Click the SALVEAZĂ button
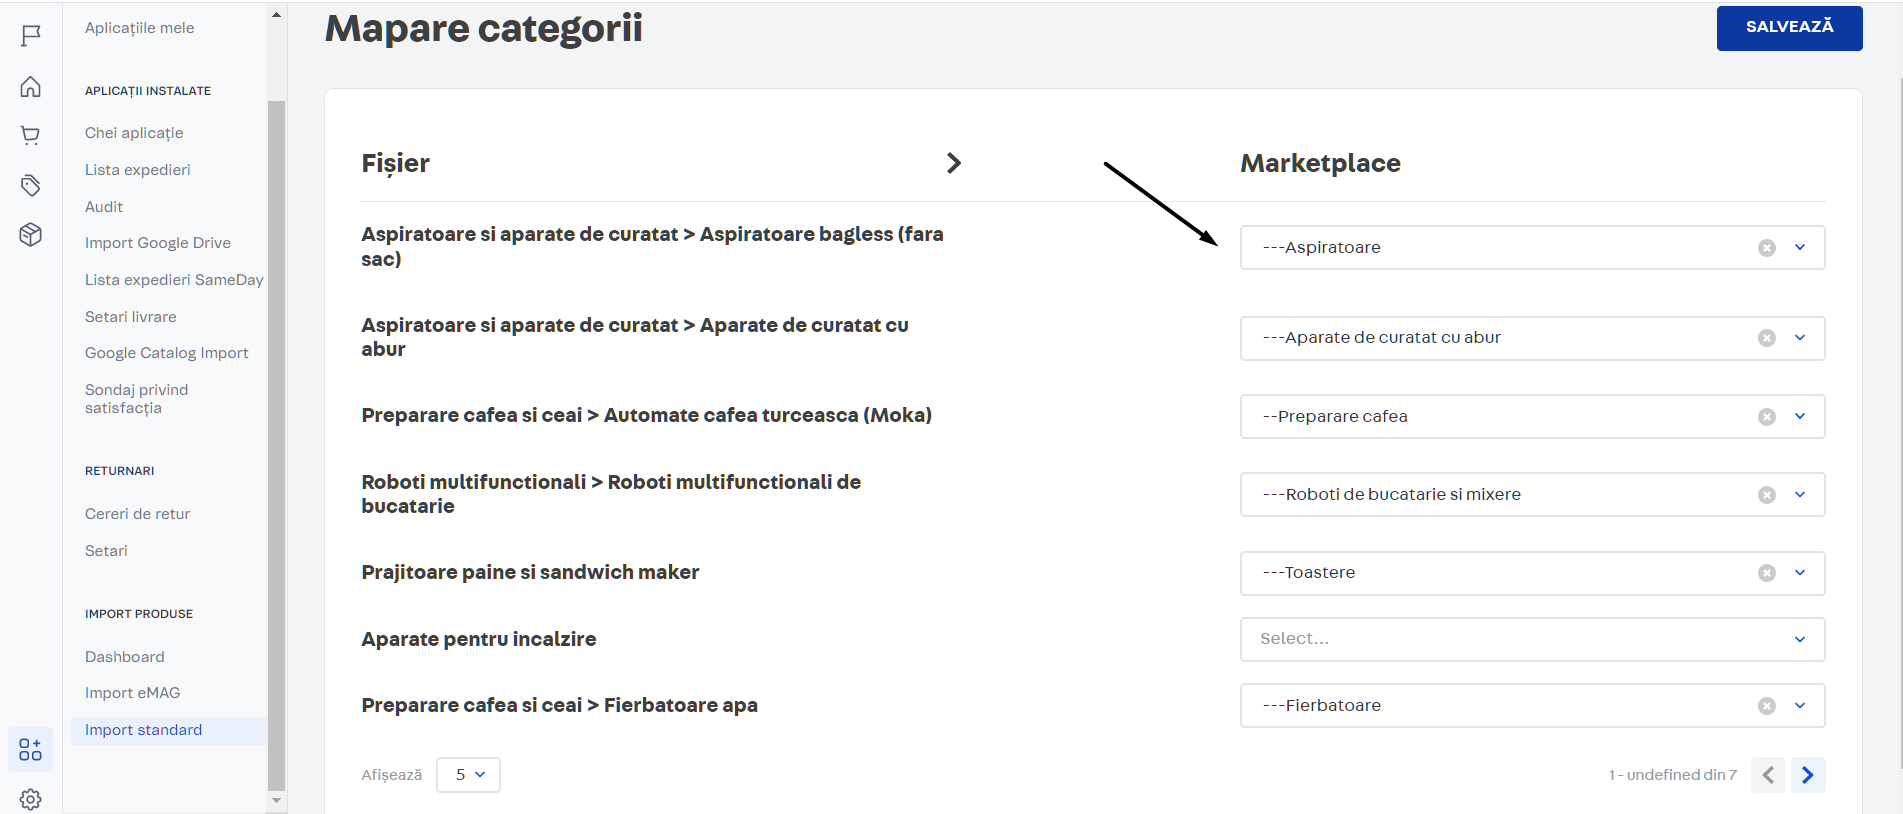Viewport: 1903px width, 814px height. (1788, 28)
